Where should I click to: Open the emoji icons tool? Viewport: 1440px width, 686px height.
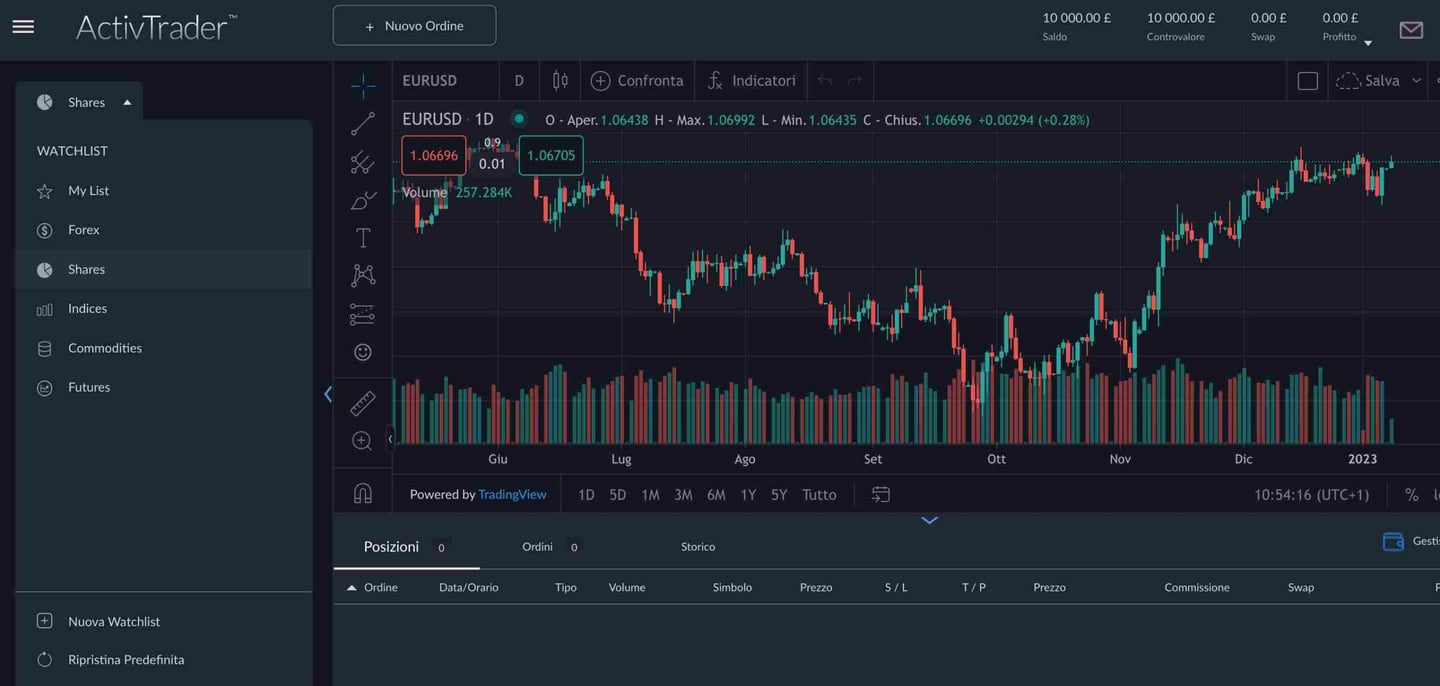pos(362,352)
